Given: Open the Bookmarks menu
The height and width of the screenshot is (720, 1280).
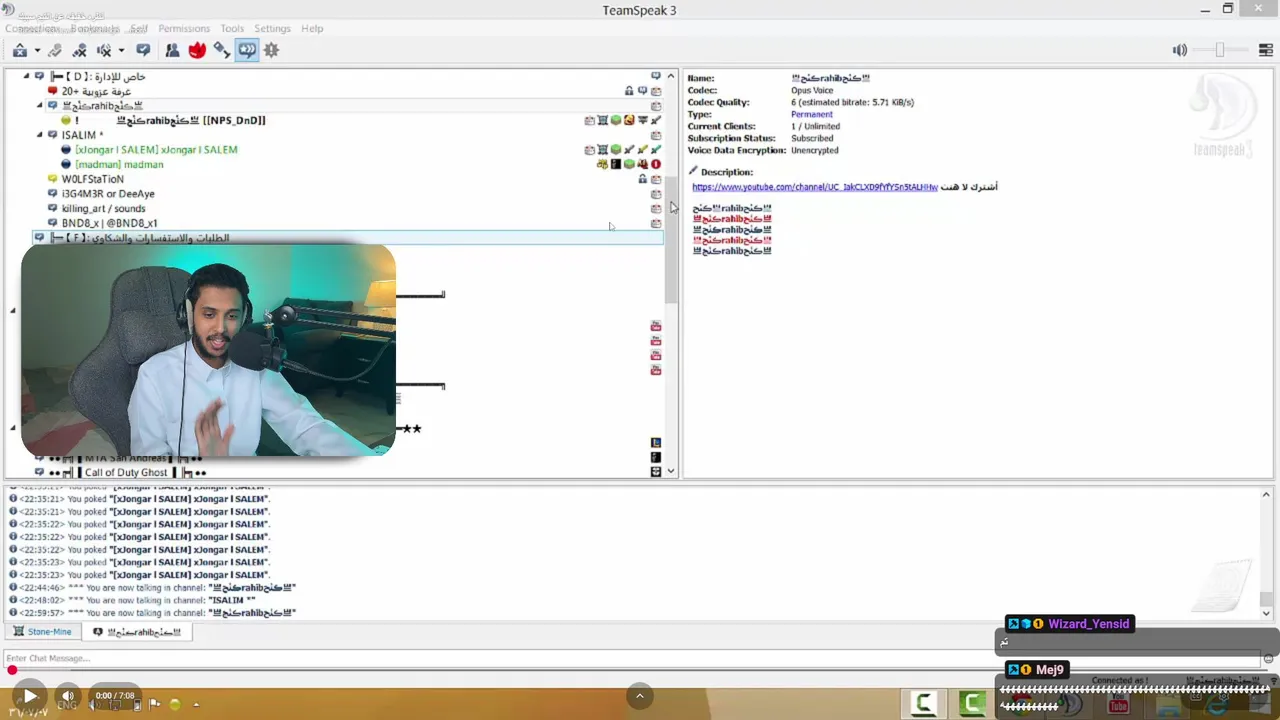Looking at the screenshot, I should [x=94, y=28].
